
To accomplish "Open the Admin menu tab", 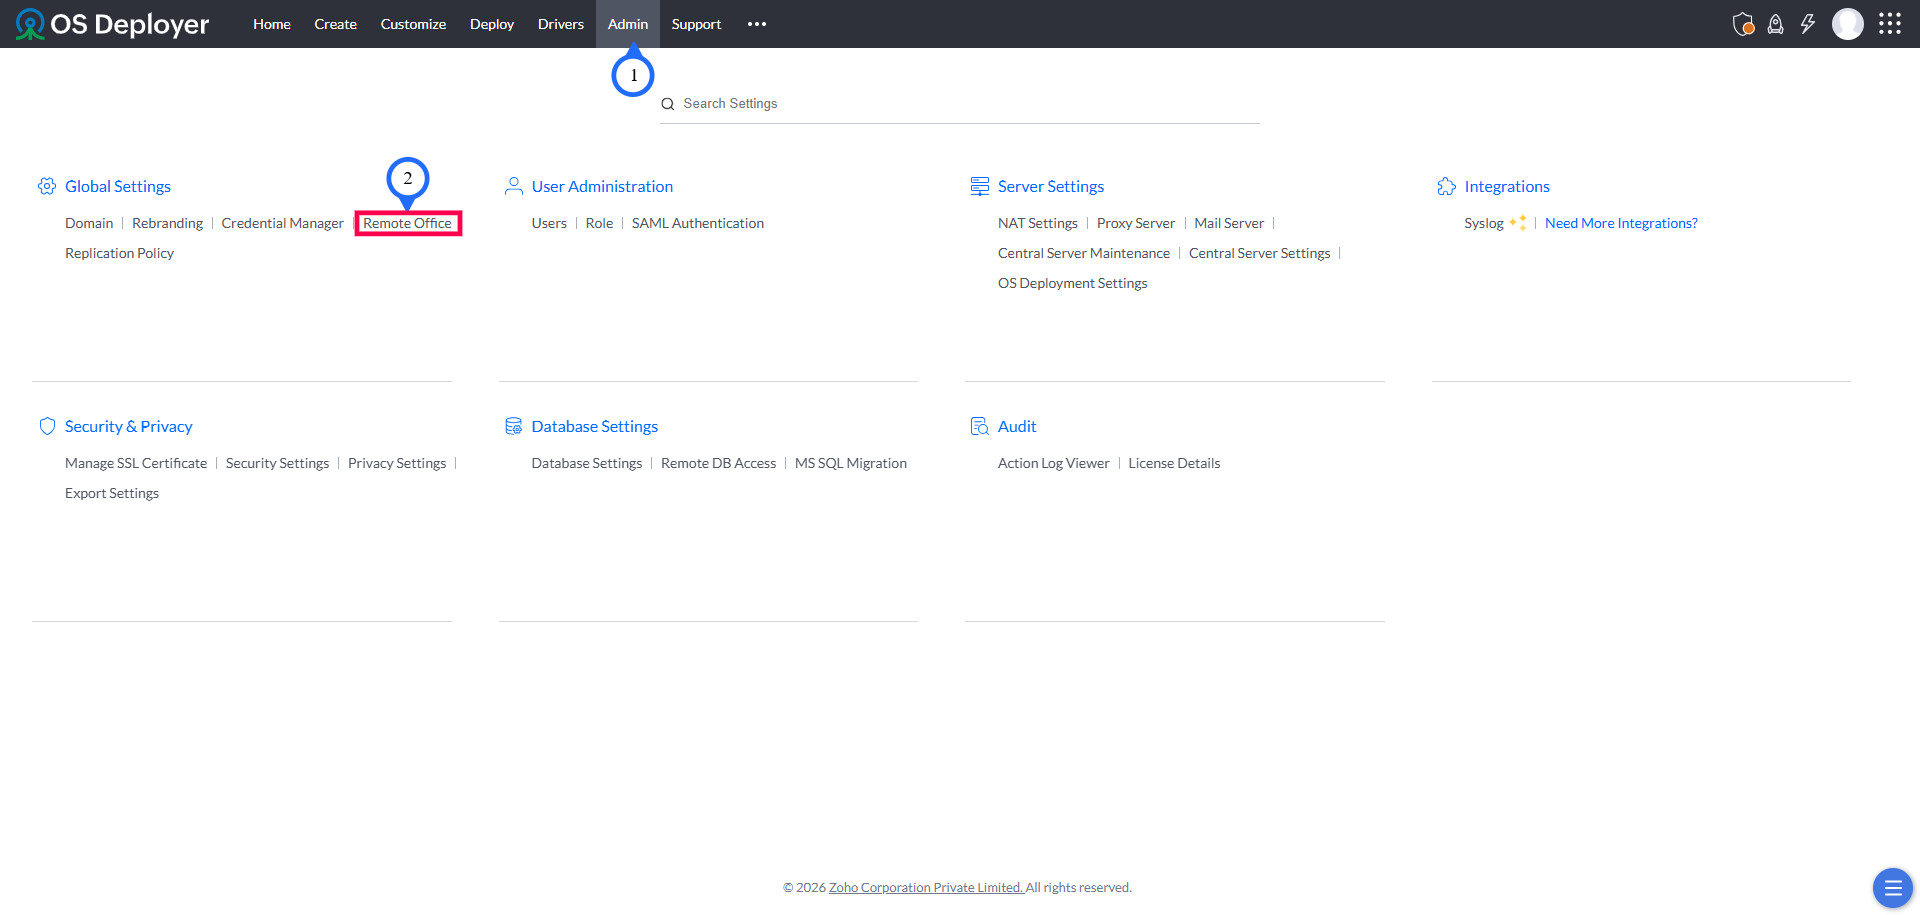I will [x=627, y=23].
